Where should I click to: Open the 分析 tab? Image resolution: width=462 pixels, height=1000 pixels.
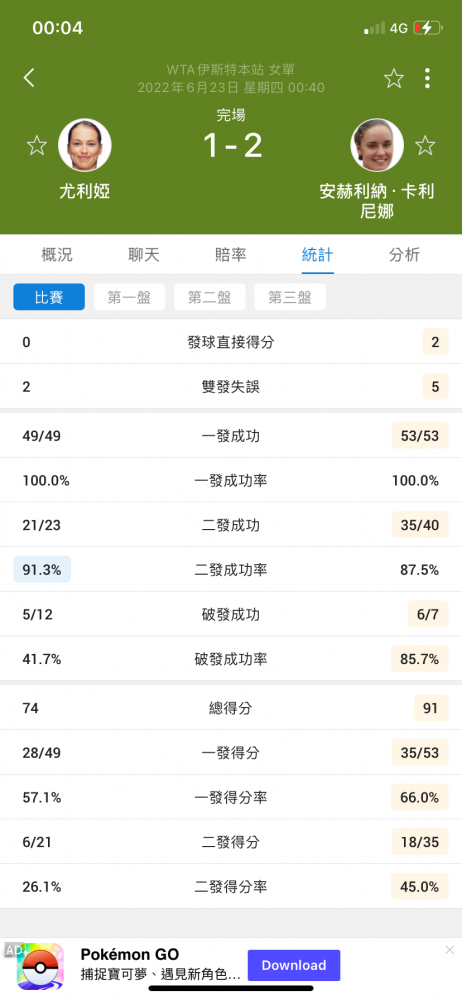(x=405, y=255)
